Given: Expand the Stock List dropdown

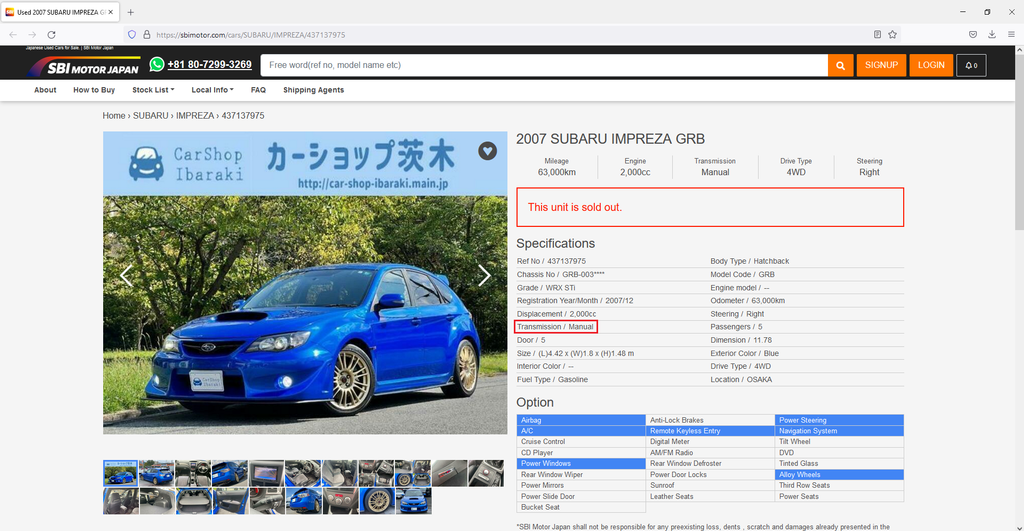Looking at the screenshot, I should pos(153,90).
